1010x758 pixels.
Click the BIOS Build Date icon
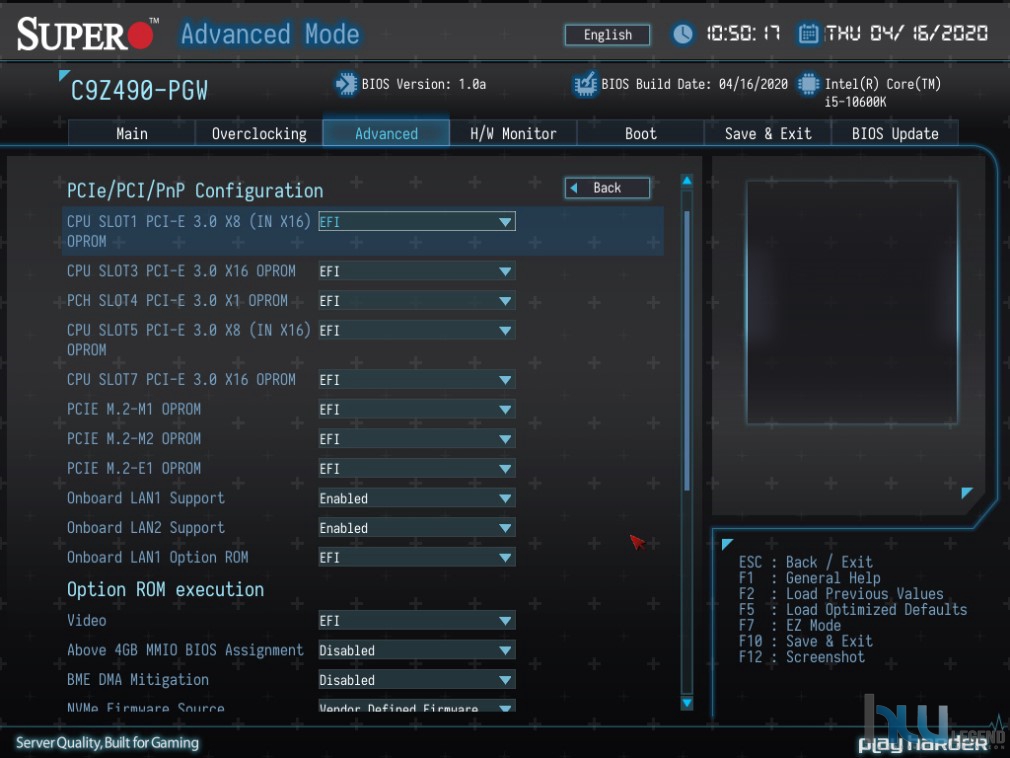pos(585,84)
